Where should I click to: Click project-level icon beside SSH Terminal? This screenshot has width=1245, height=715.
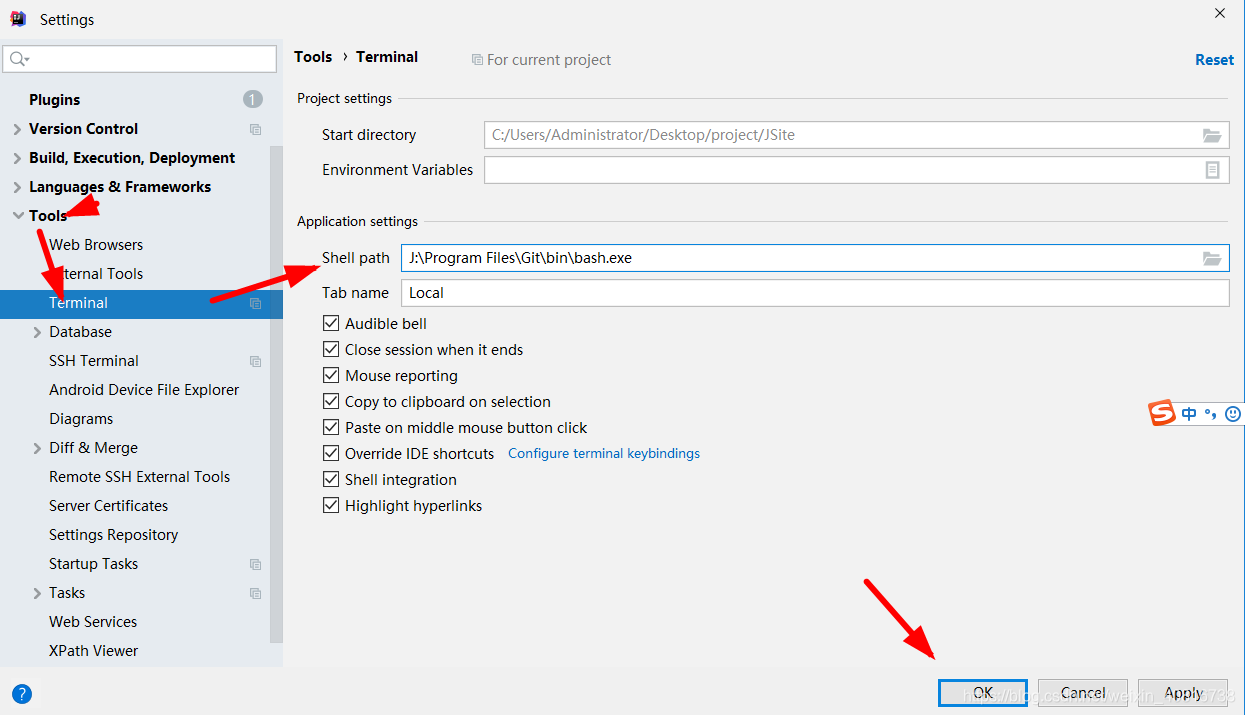[255, 361]
